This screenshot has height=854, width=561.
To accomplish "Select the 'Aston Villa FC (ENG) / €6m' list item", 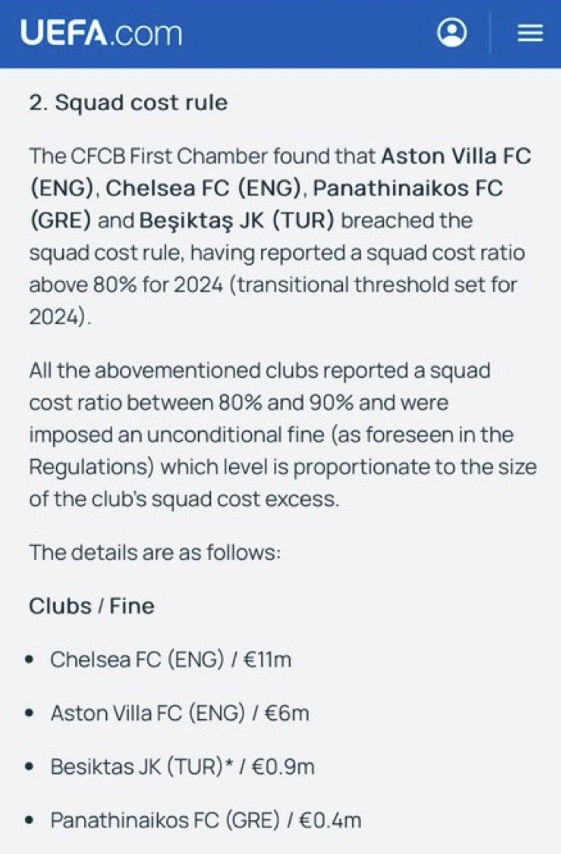I will 180,713.
